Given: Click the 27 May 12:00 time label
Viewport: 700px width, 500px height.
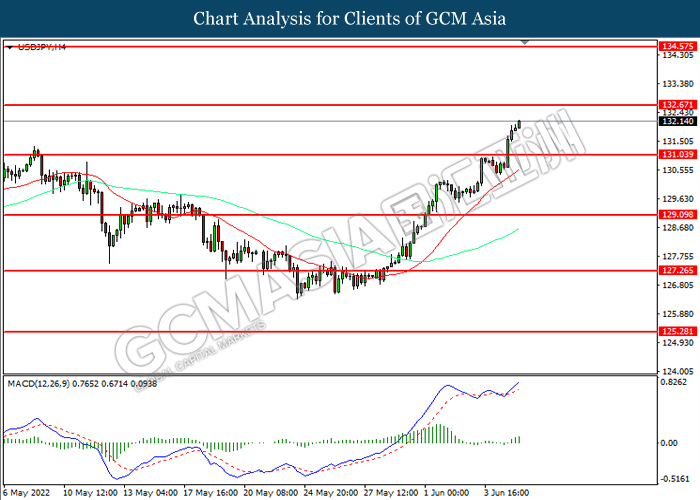Looking at the screenshot, I should 391,493.
